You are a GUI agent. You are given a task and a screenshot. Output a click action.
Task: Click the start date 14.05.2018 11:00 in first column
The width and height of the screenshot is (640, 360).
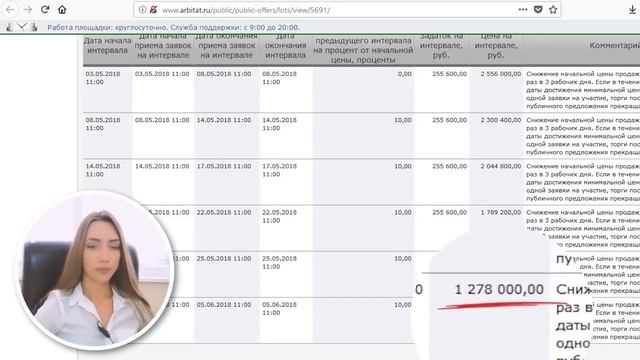click(x=103, y=170)
